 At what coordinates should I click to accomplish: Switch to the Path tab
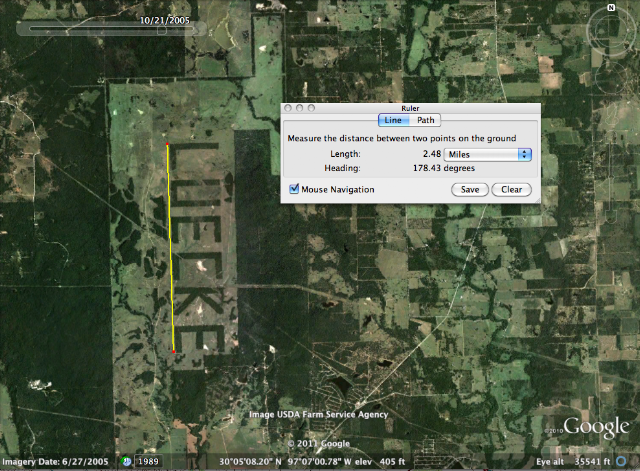click(425, 120)
